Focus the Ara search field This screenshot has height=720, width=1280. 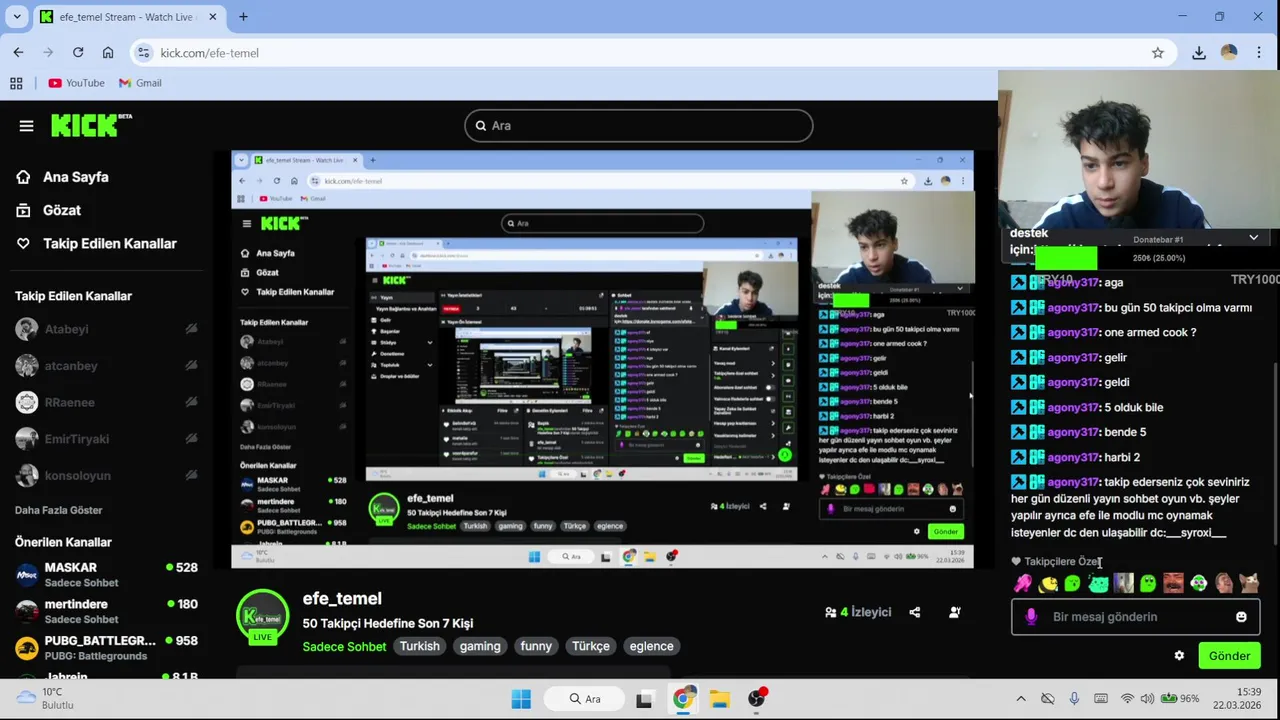click(x=638, y=125)
